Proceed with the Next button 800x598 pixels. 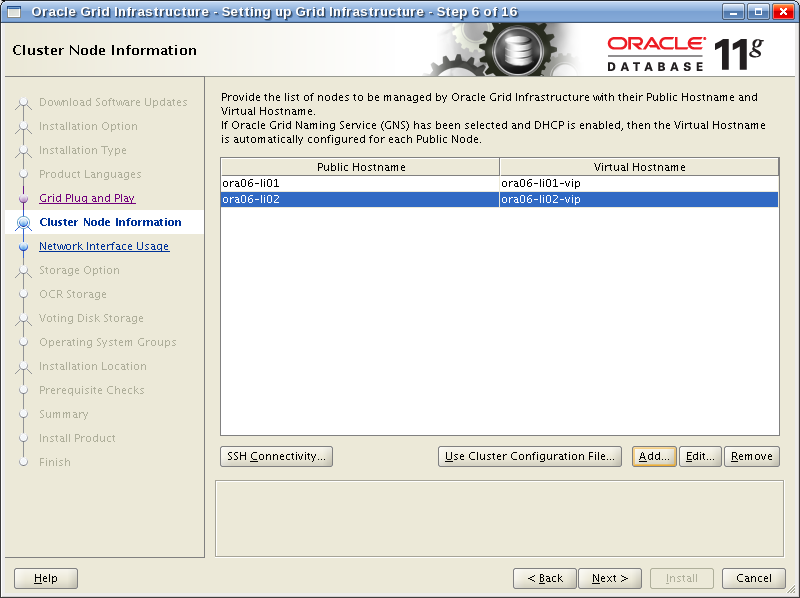click(x=609, y=578)
